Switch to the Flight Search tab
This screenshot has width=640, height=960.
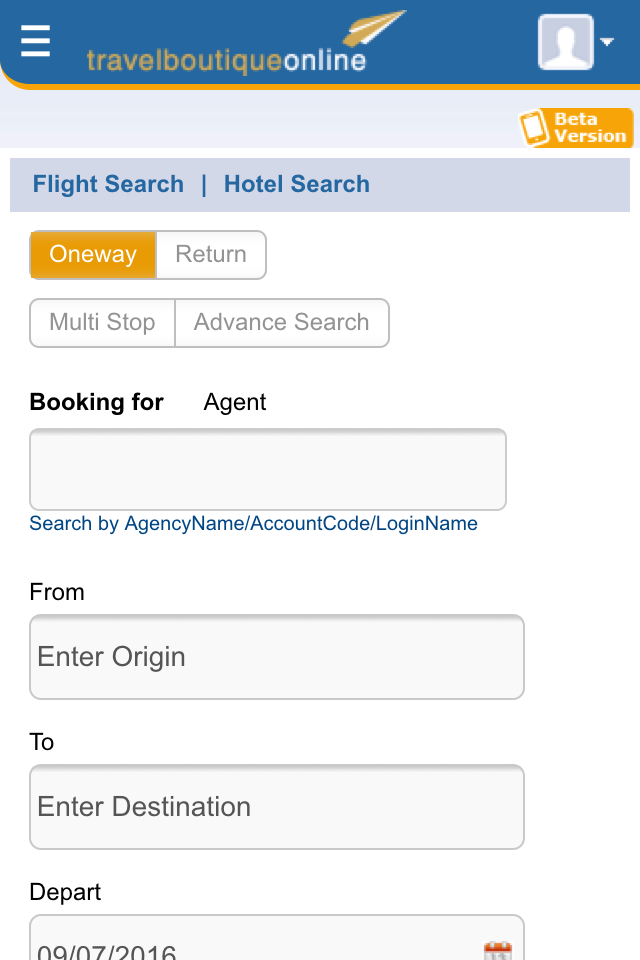108,184
